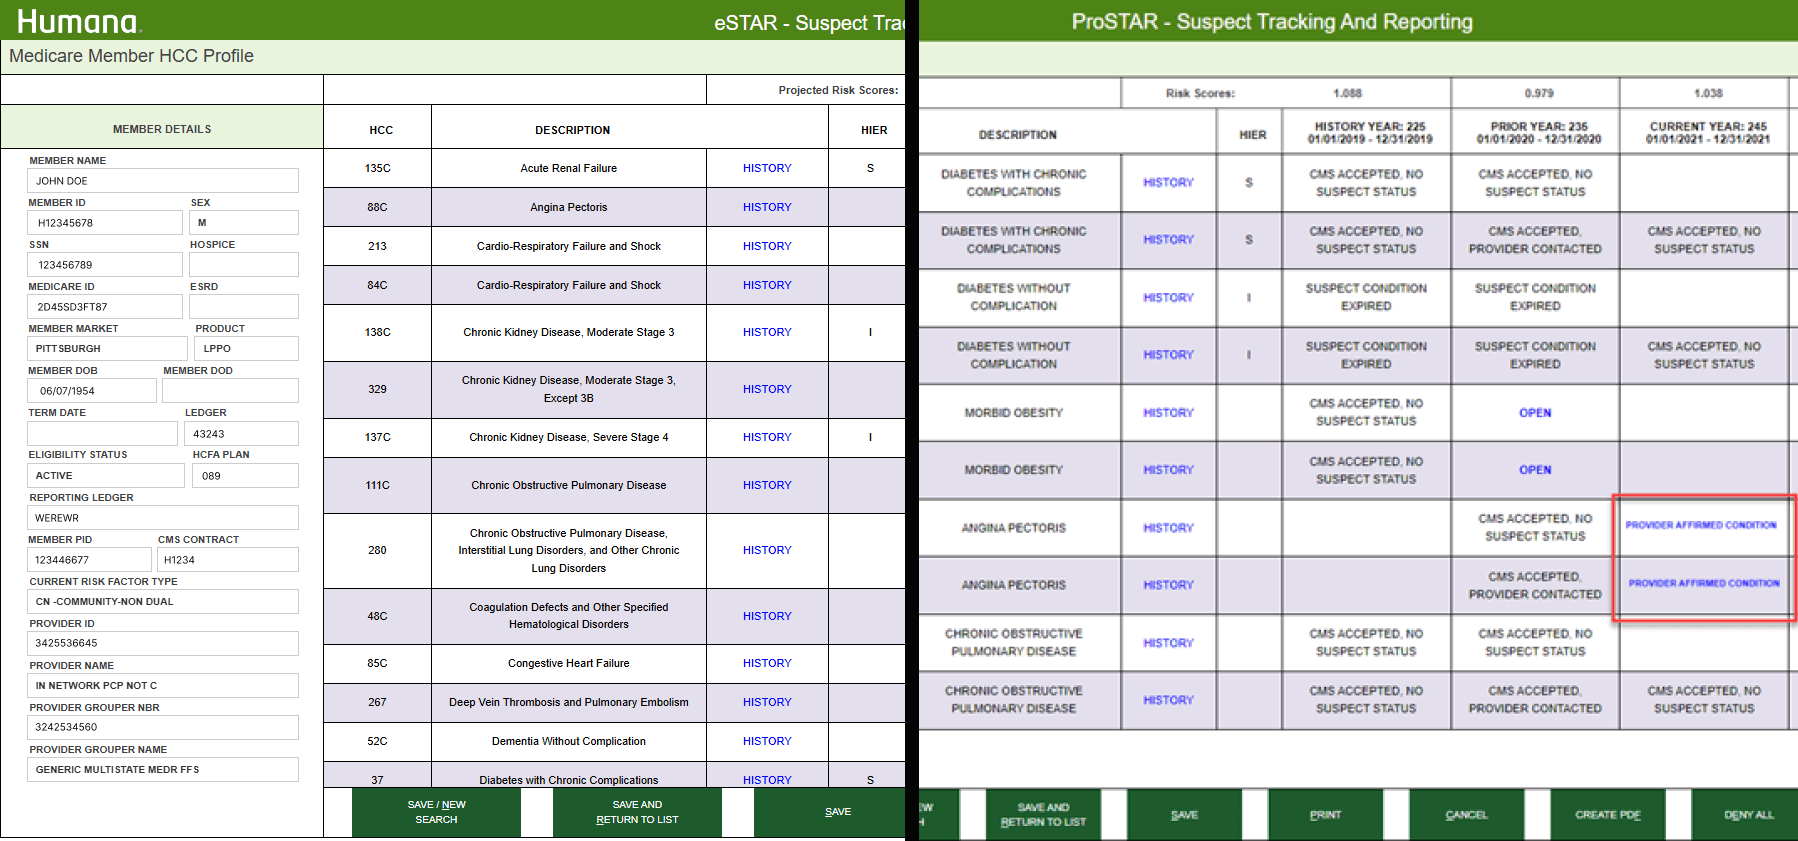The width and height of the screenshot is (1798, 841).
Task: Click the risk score 1.038
Action: tap(1708, 93)
